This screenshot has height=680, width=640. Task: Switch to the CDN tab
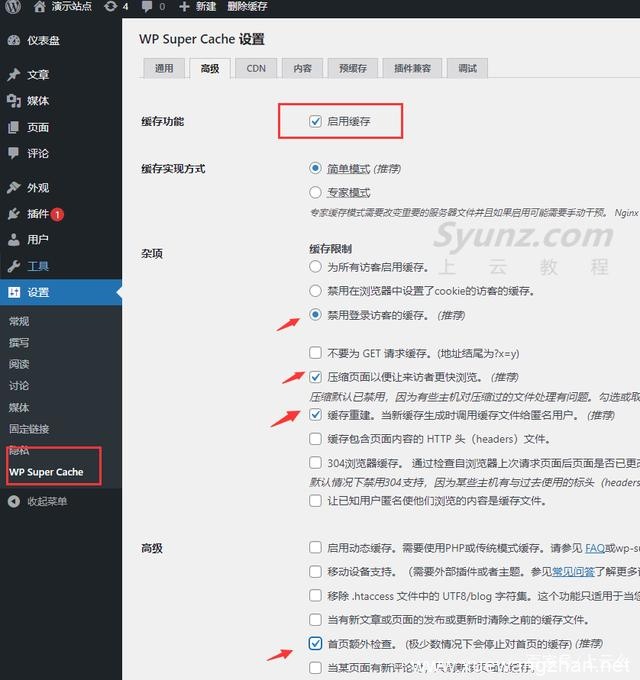pos(256,68)
